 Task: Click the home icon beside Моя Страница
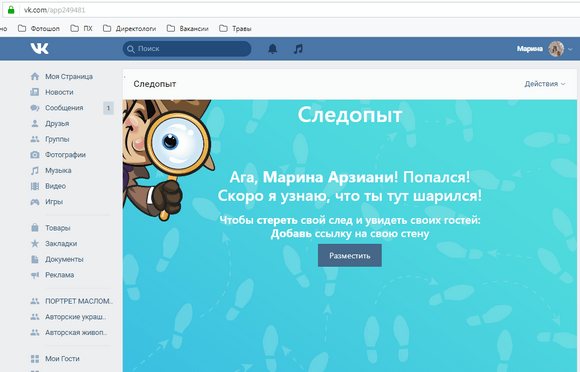35,77
